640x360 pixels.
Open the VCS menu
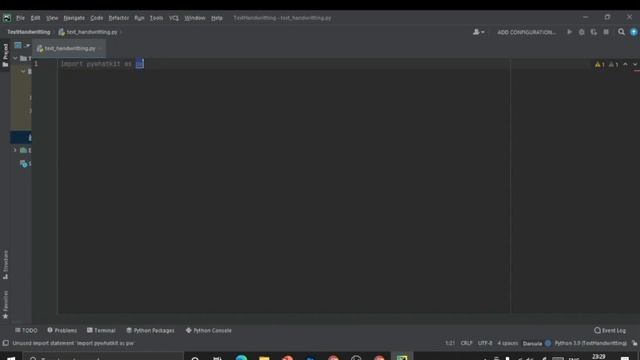point(174,18)
